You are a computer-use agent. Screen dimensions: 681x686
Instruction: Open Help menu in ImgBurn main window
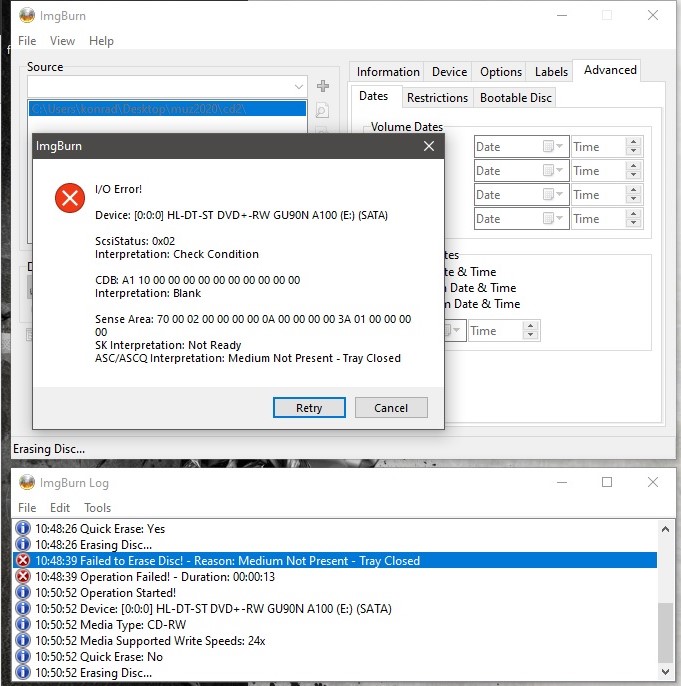point(101,41)
